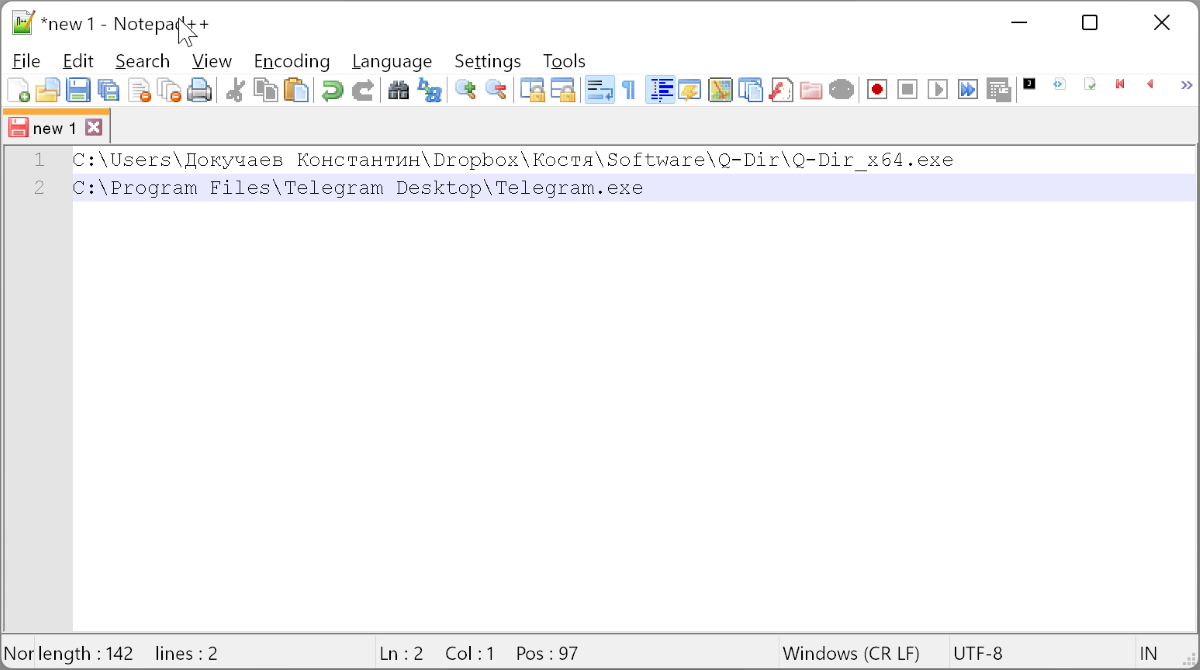Screen dimensions: 1200x670
Task: Open the Settings menu
Action: click(x=488, y=61)
